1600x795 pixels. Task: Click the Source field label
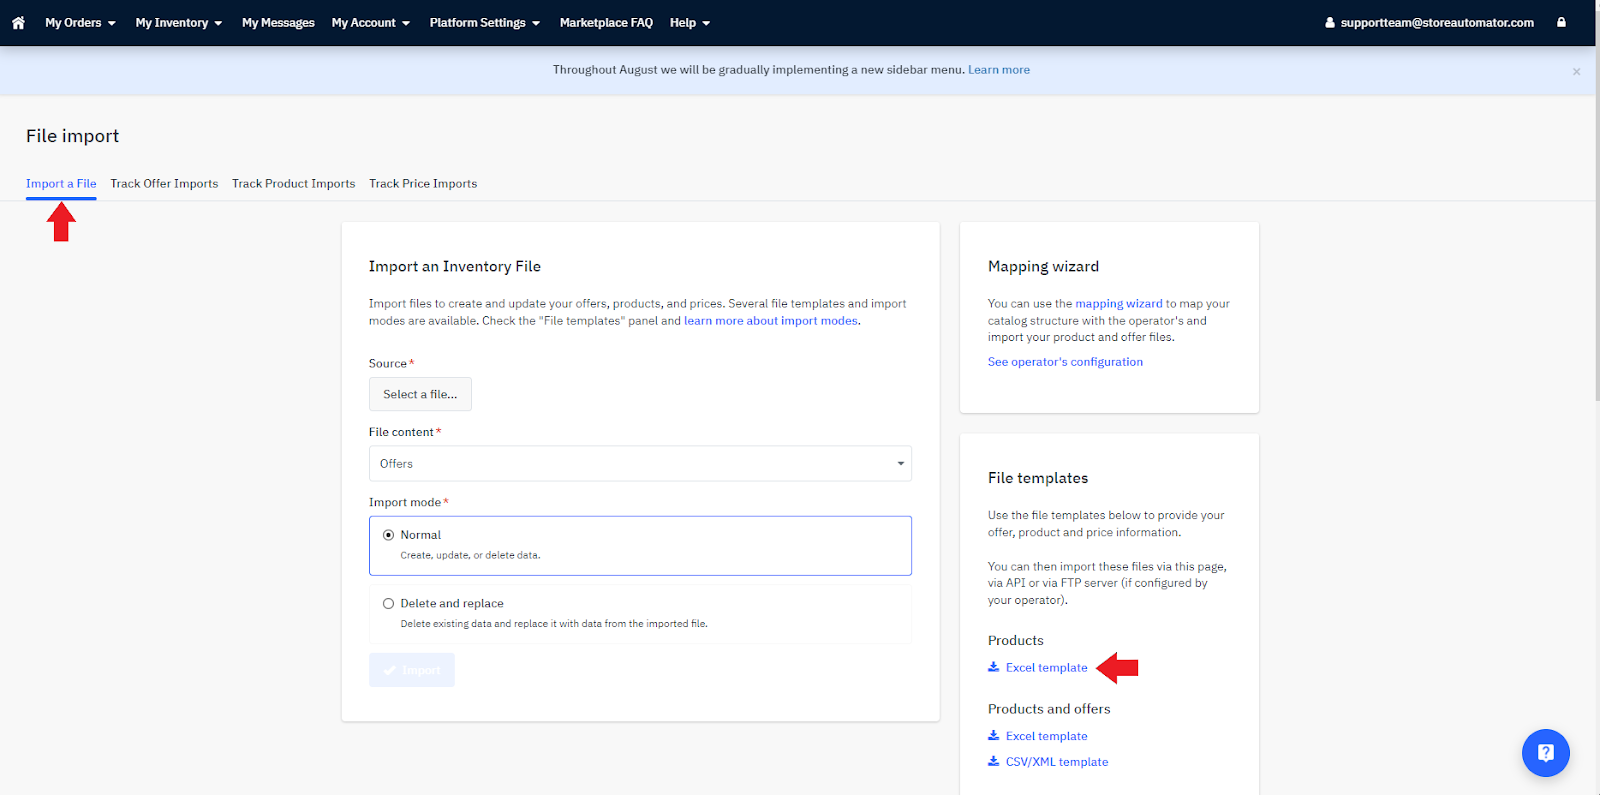click(x=388, y=364)
